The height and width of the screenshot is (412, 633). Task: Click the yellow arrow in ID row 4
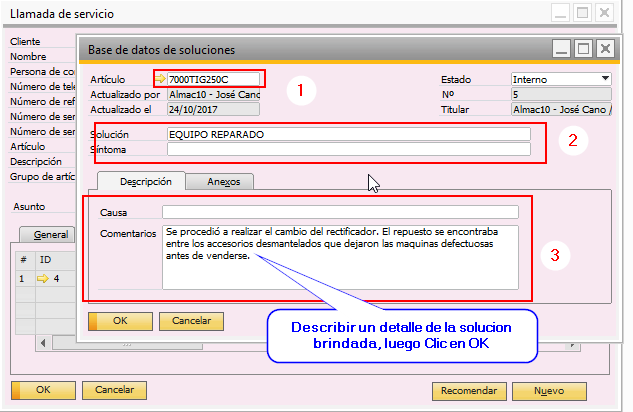42,279
